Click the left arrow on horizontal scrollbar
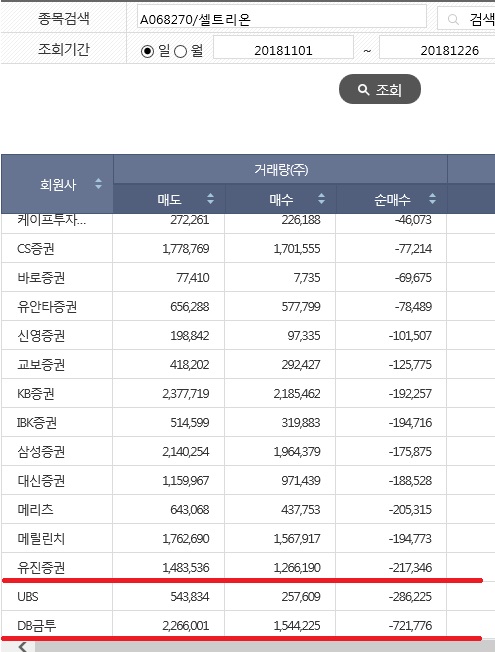Viewport: 495px width, 652px height. tap(22, 646)
